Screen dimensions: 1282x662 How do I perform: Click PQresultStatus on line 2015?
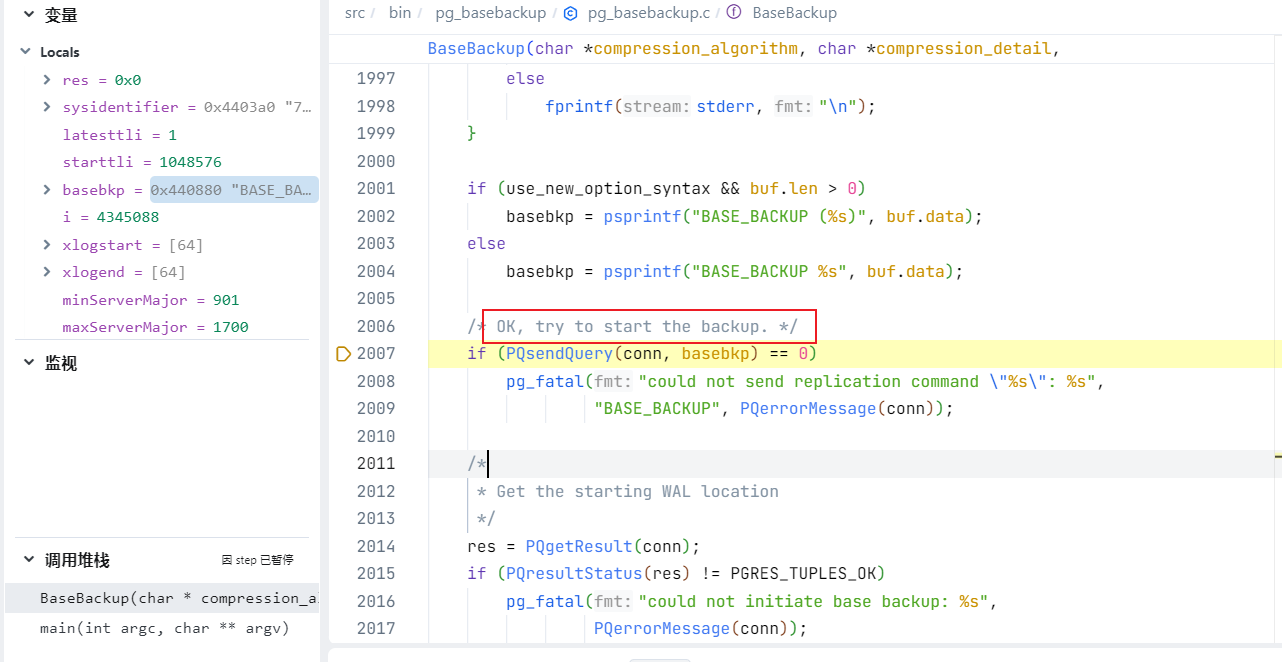(x=574, y=573)
